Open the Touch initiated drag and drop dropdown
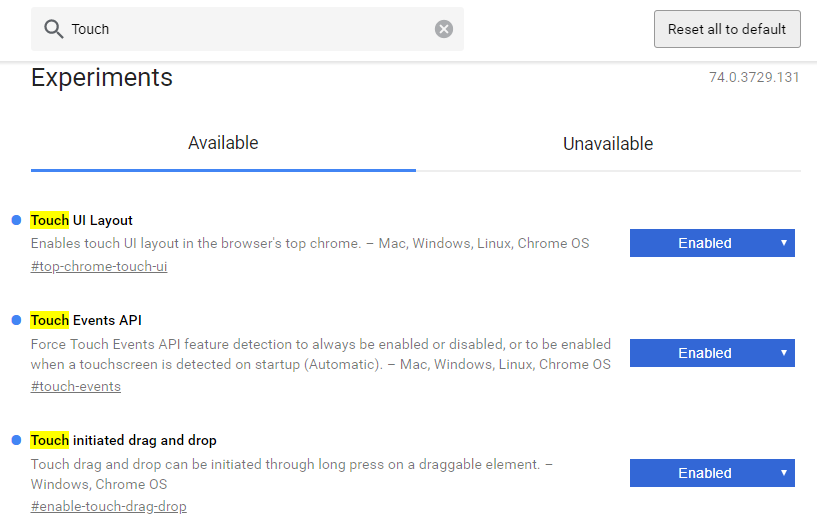 coord(712,473)
